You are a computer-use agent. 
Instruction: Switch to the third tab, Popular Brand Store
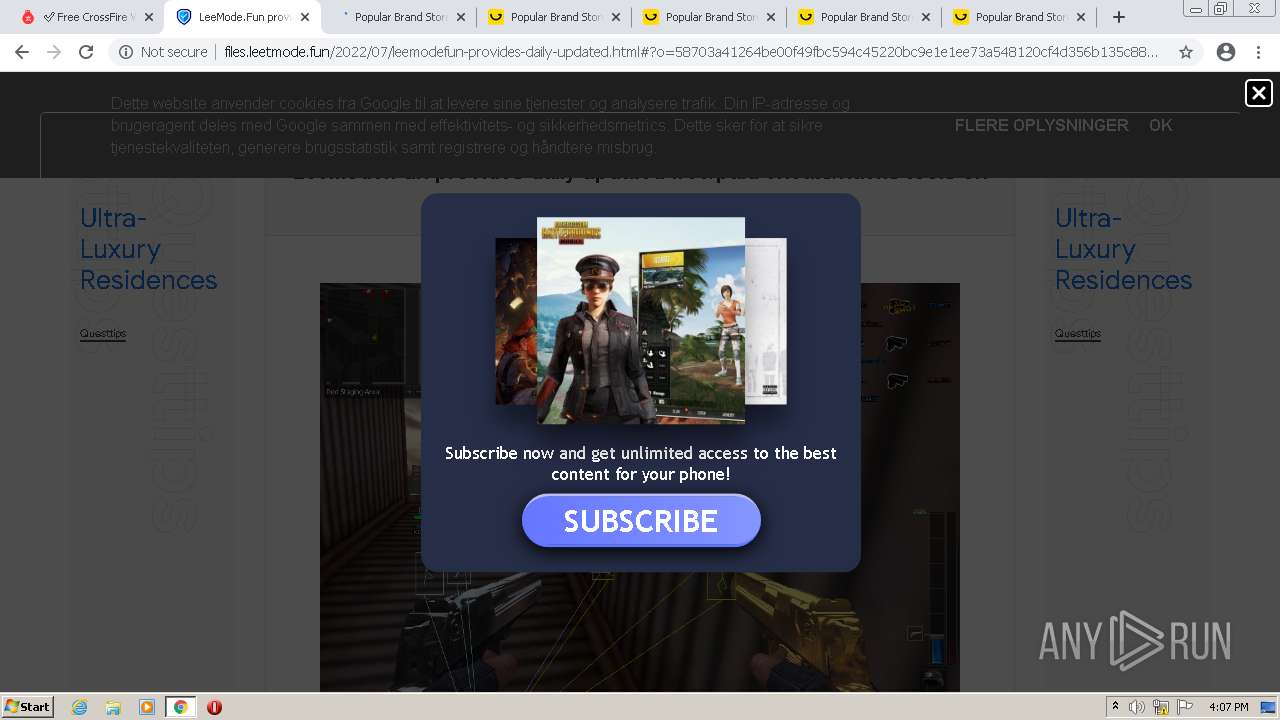(x=400, y=17)
